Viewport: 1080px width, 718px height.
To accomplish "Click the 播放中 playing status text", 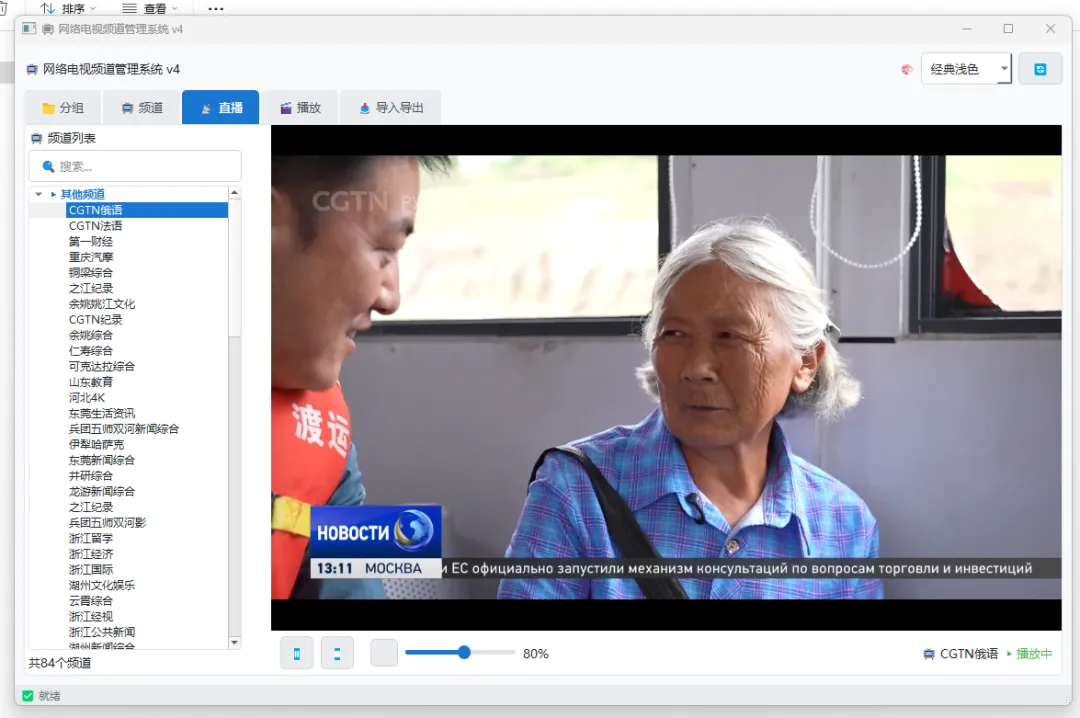I will (1034, 653).
